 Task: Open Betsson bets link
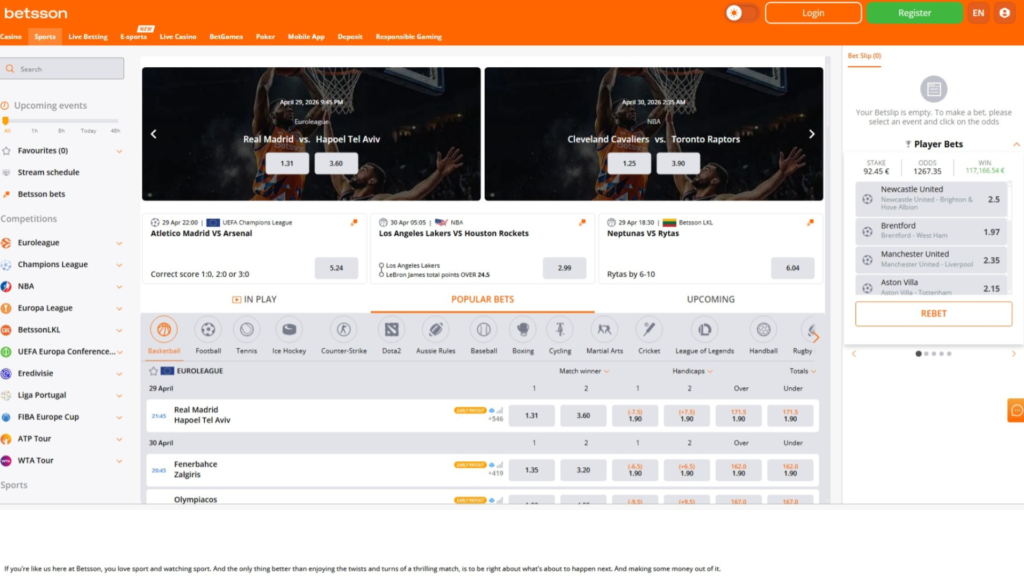(41, 194)
